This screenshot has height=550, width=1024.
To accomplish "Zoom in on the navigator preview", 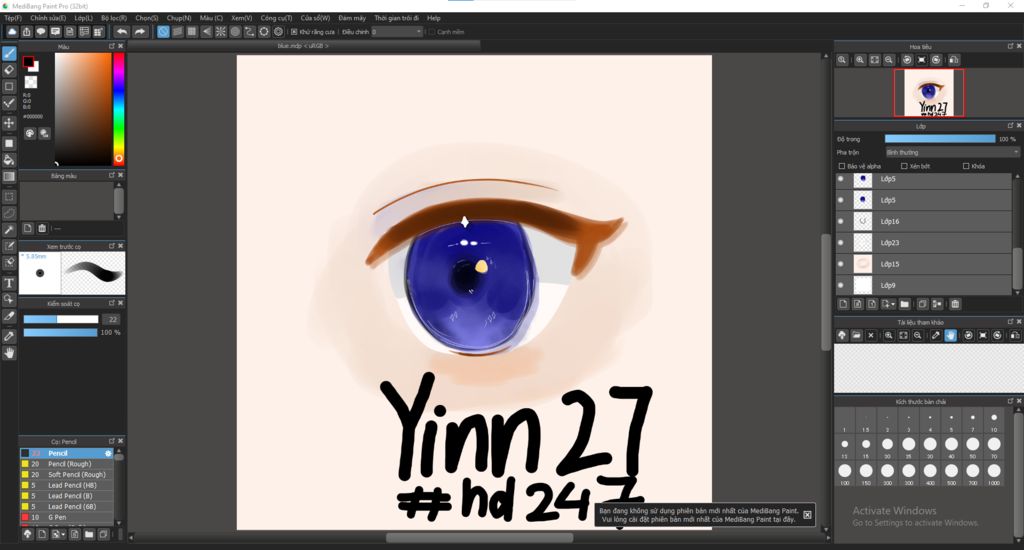I will point(860,59).
